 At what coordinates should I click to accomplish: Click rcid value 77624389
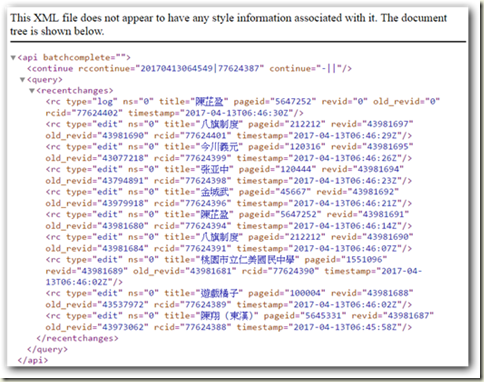coord(206,305)
